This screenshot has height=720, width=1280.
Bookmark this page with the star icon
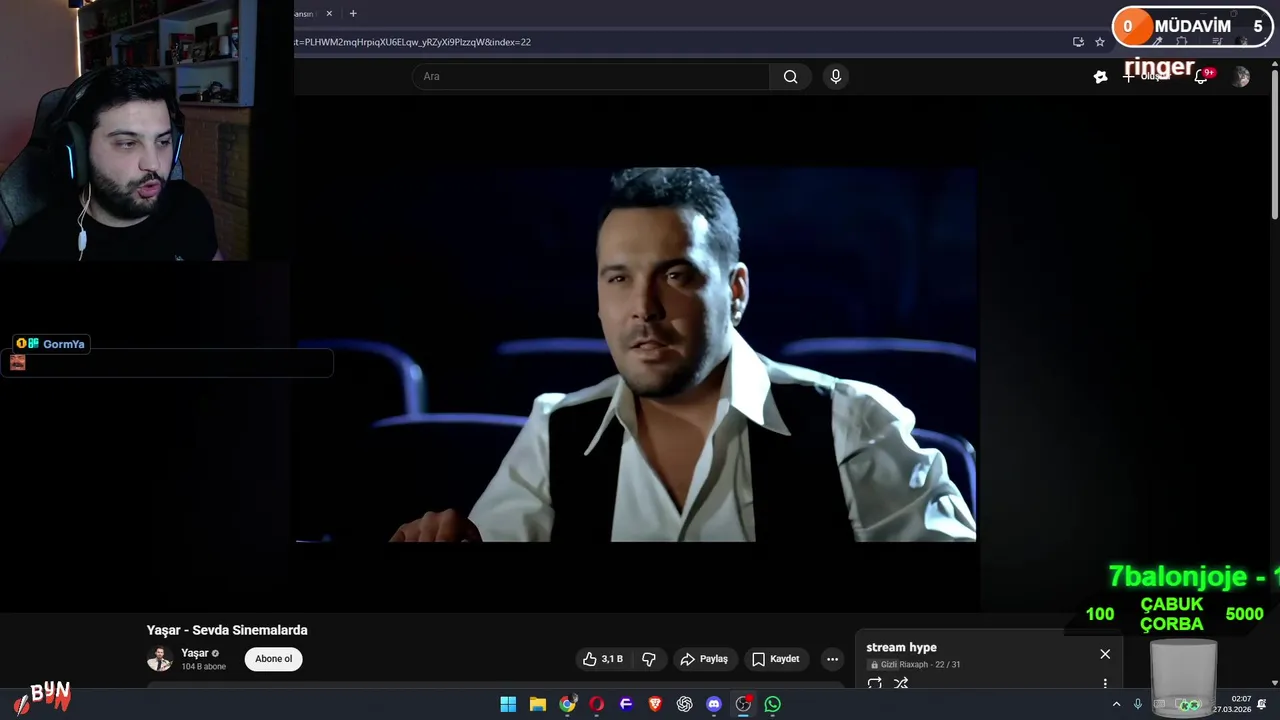pos(1100,42)
